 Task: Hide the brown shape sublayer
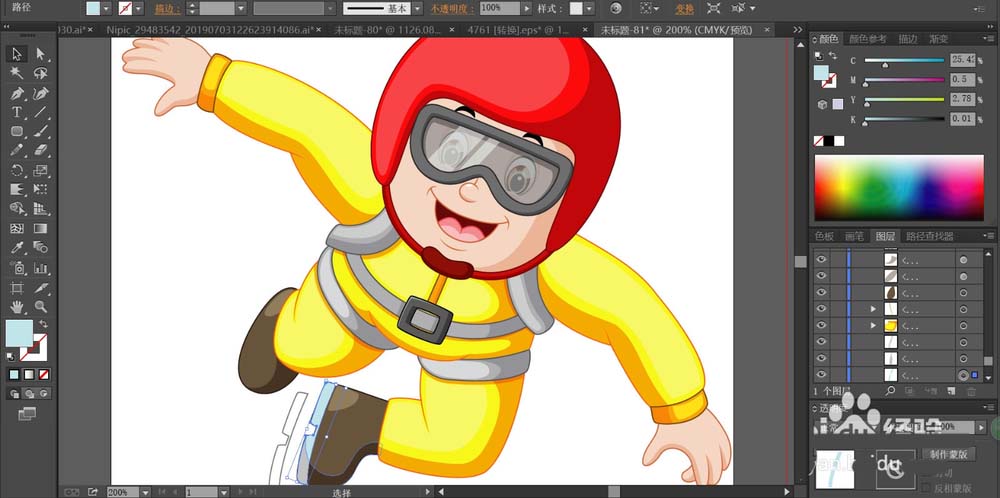[821, 293]
